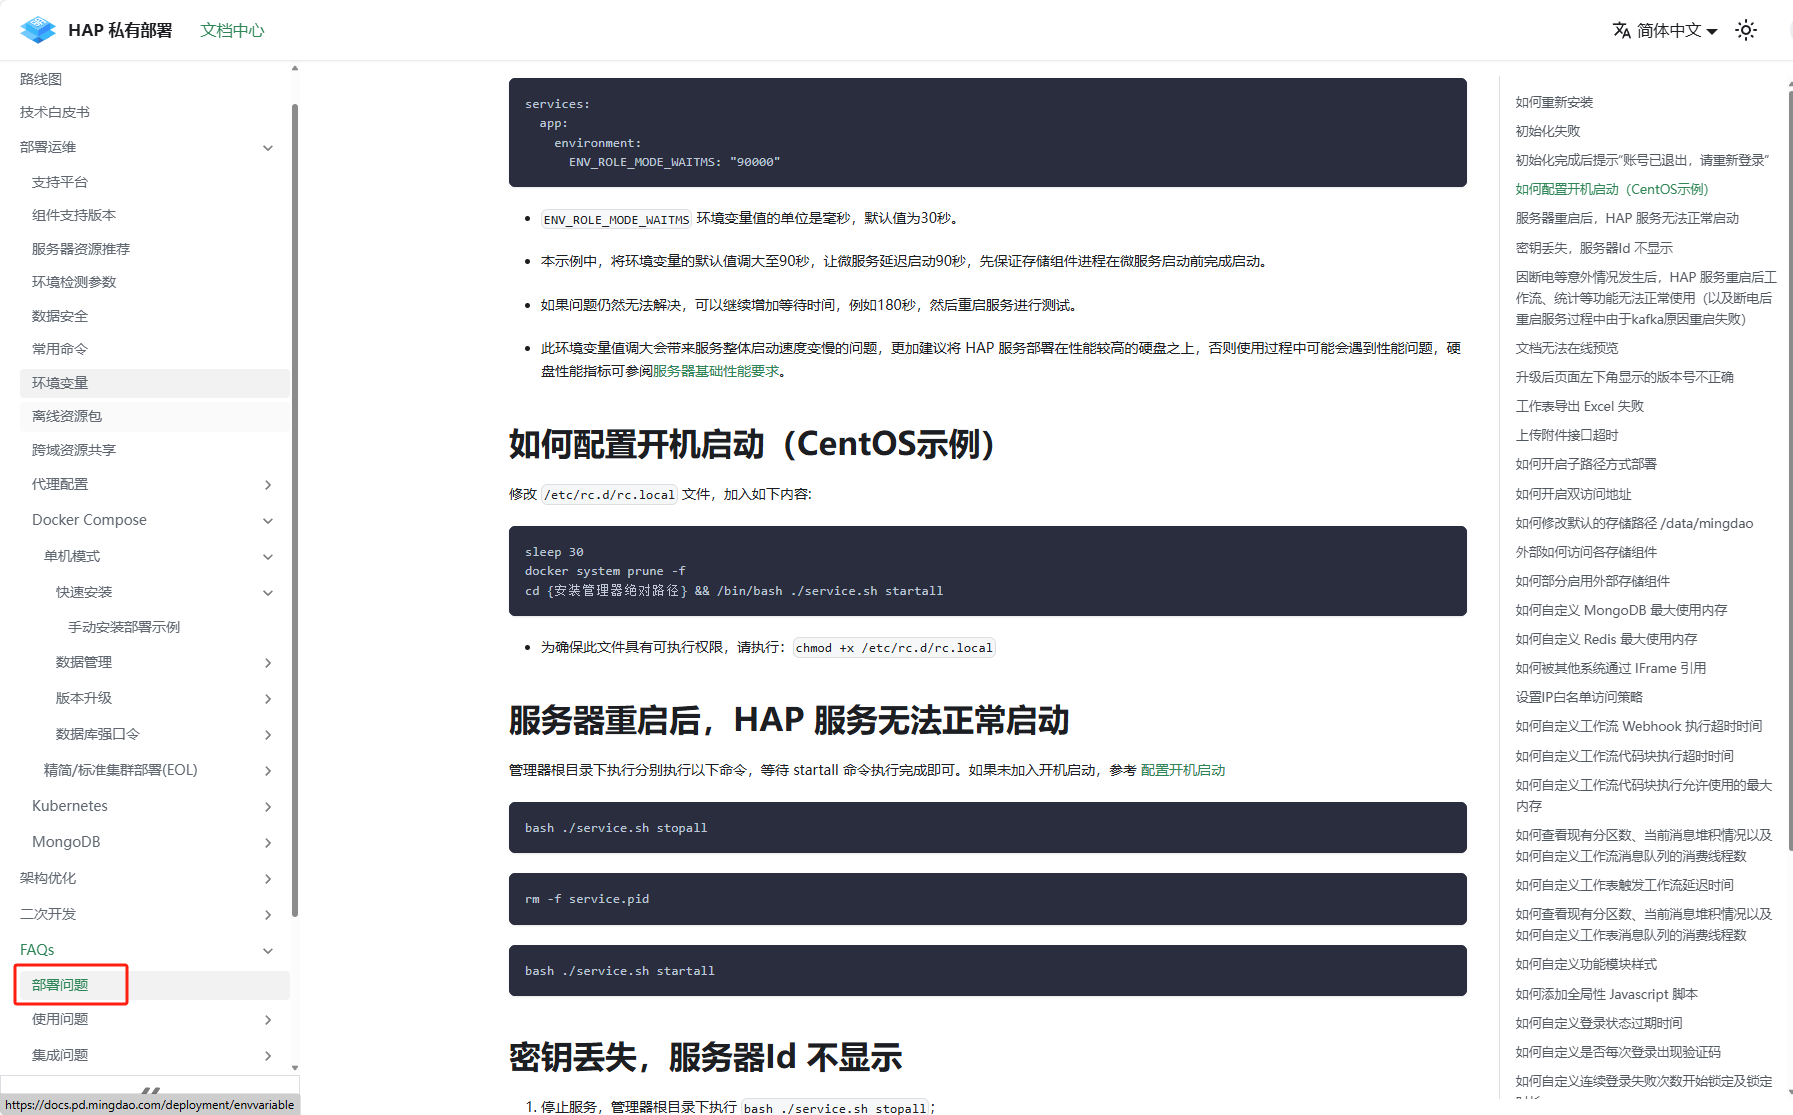Expand the 二次开发 sidebar chevron
Screen dimensions: 1793x1115
(x=268, y=915)
